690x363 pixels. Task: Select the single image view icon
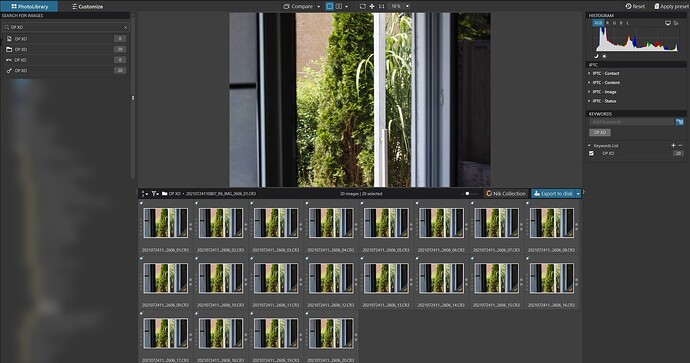pos(330,6)
